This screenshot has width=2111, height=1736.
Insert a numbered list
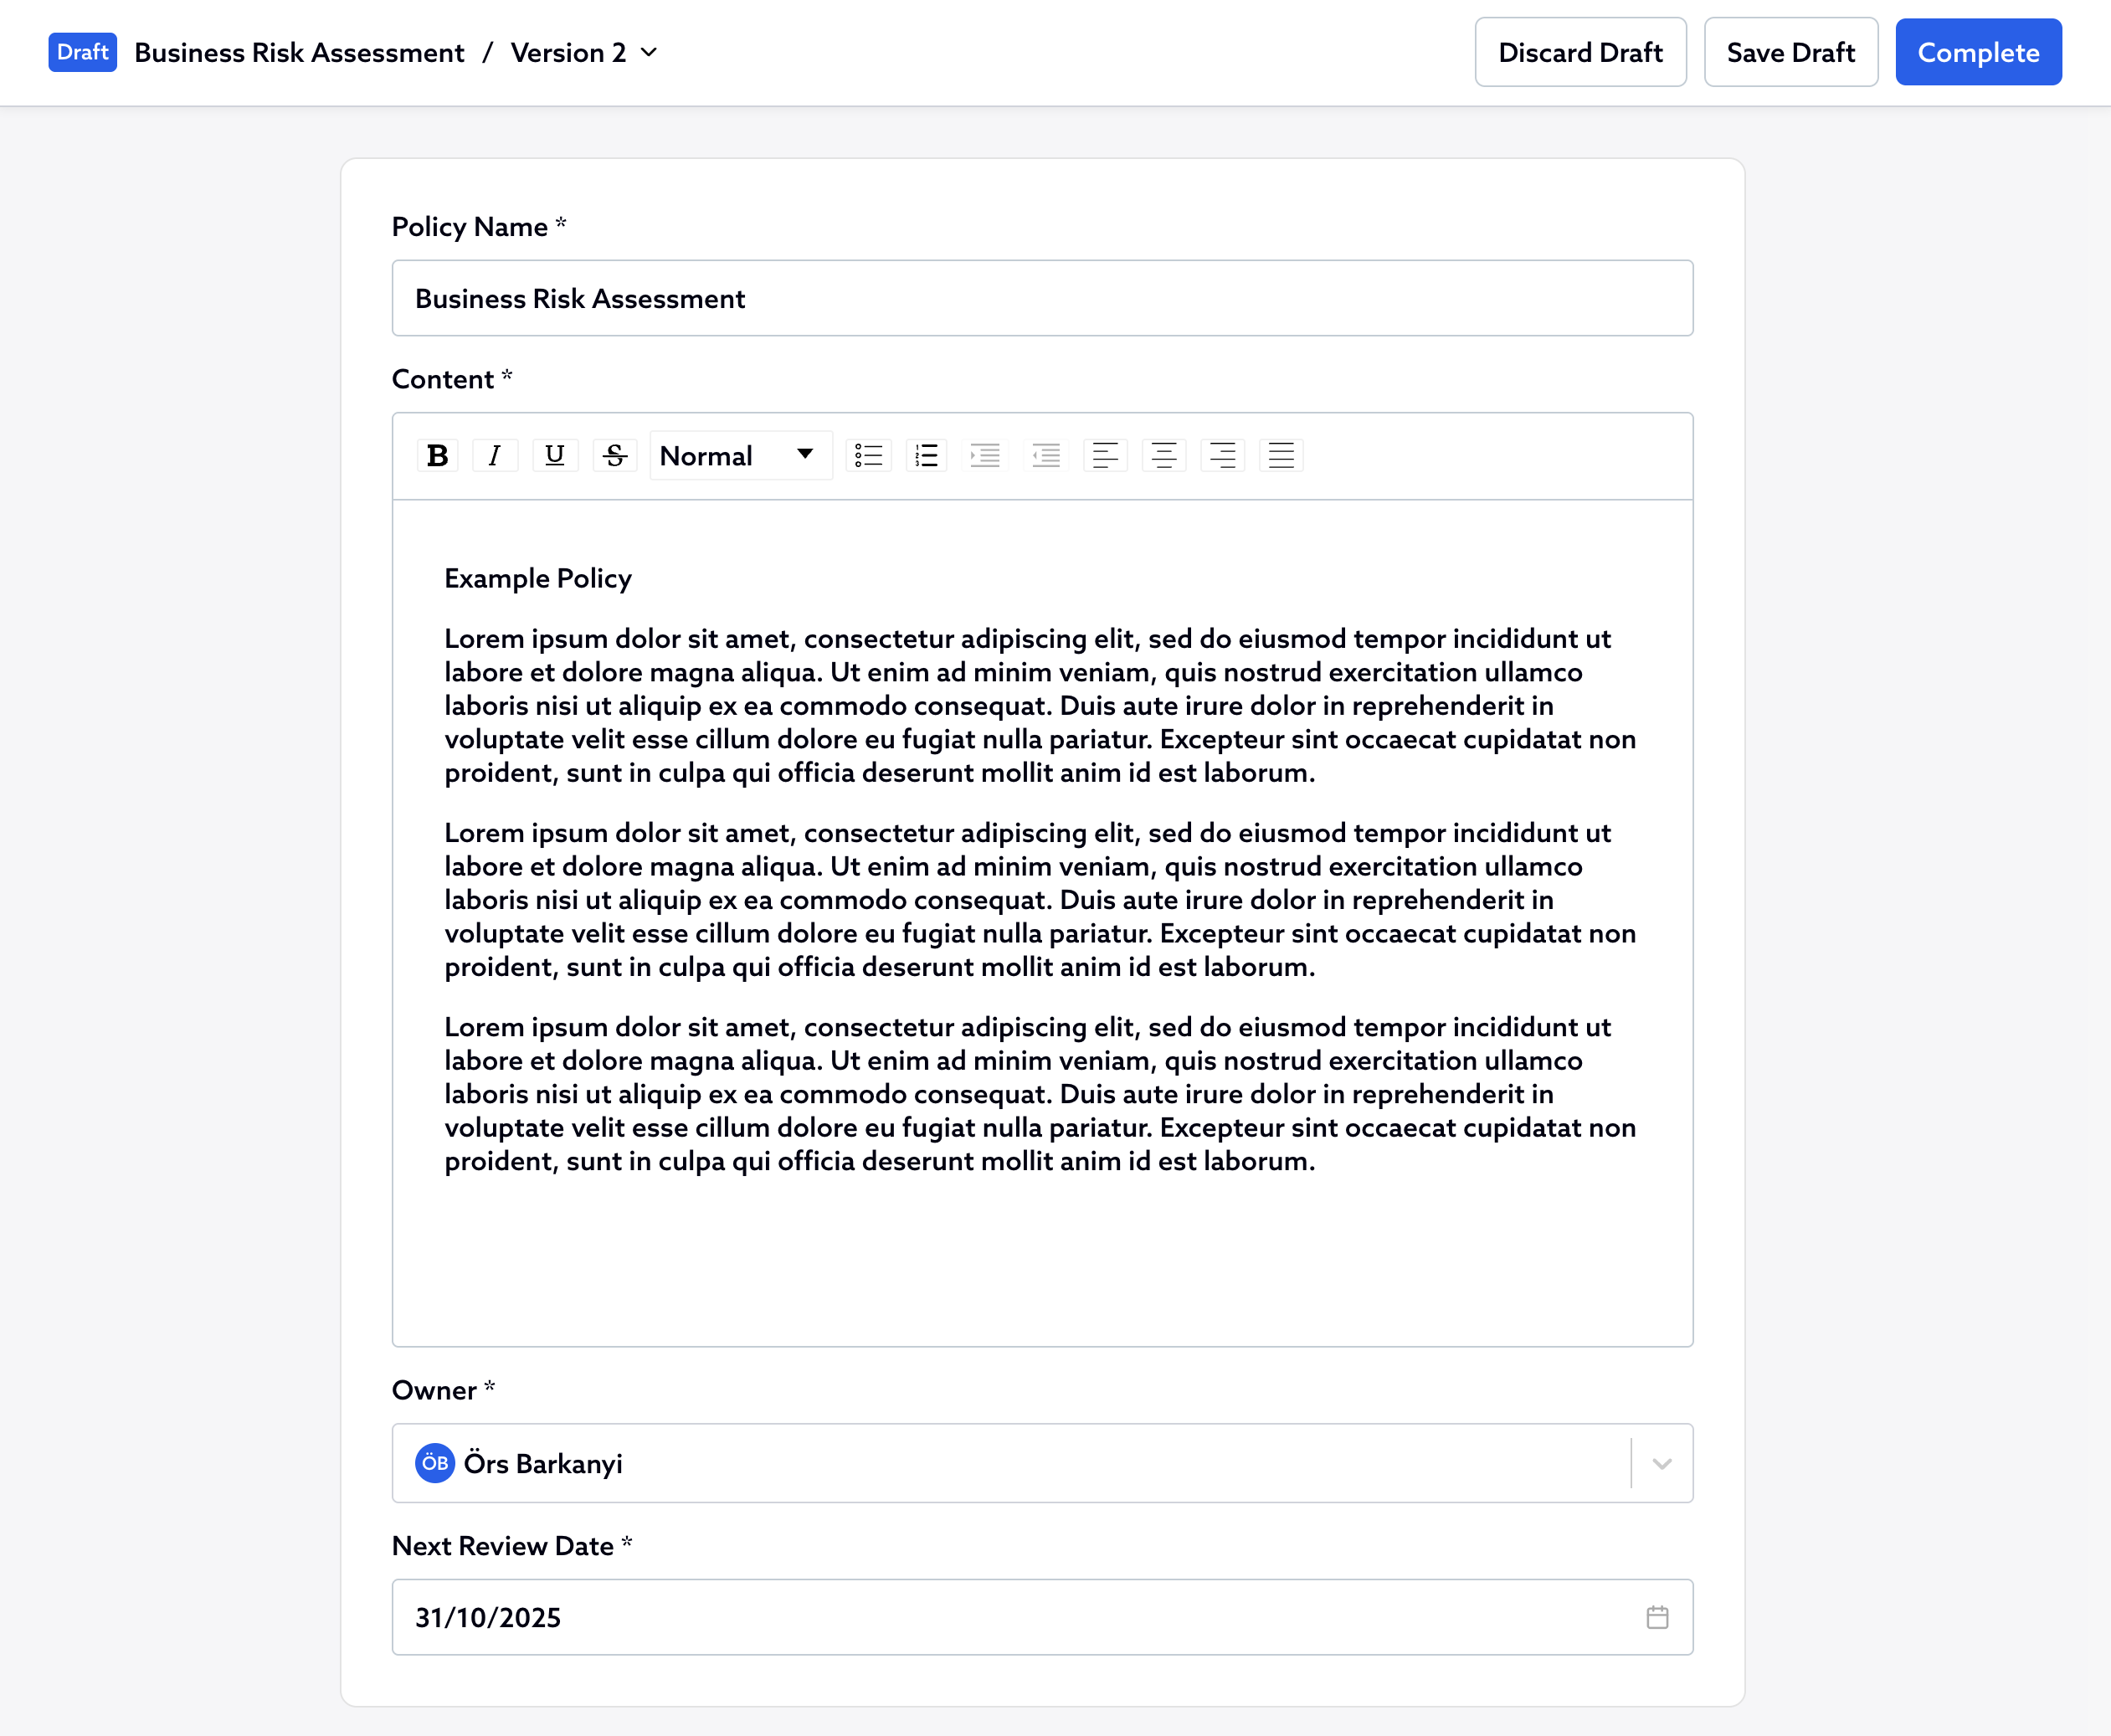[927, 456]
